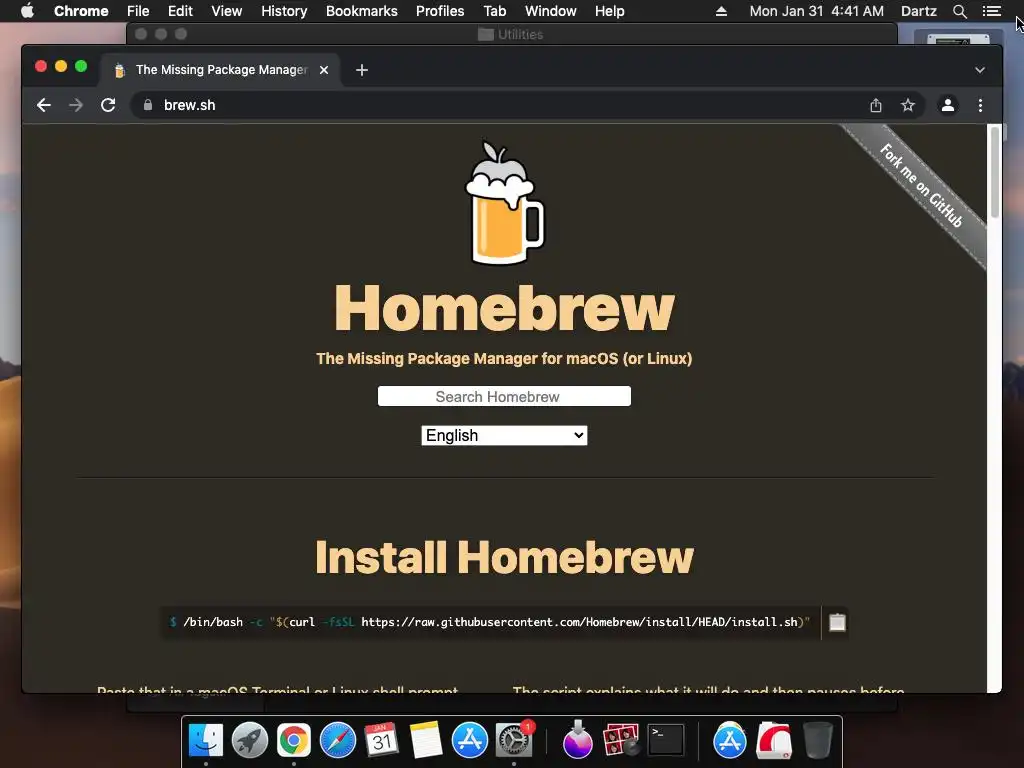The image size is (1024, 768).
Task: Open the macOS installer icon in Dock
Action: click(577, 740)
